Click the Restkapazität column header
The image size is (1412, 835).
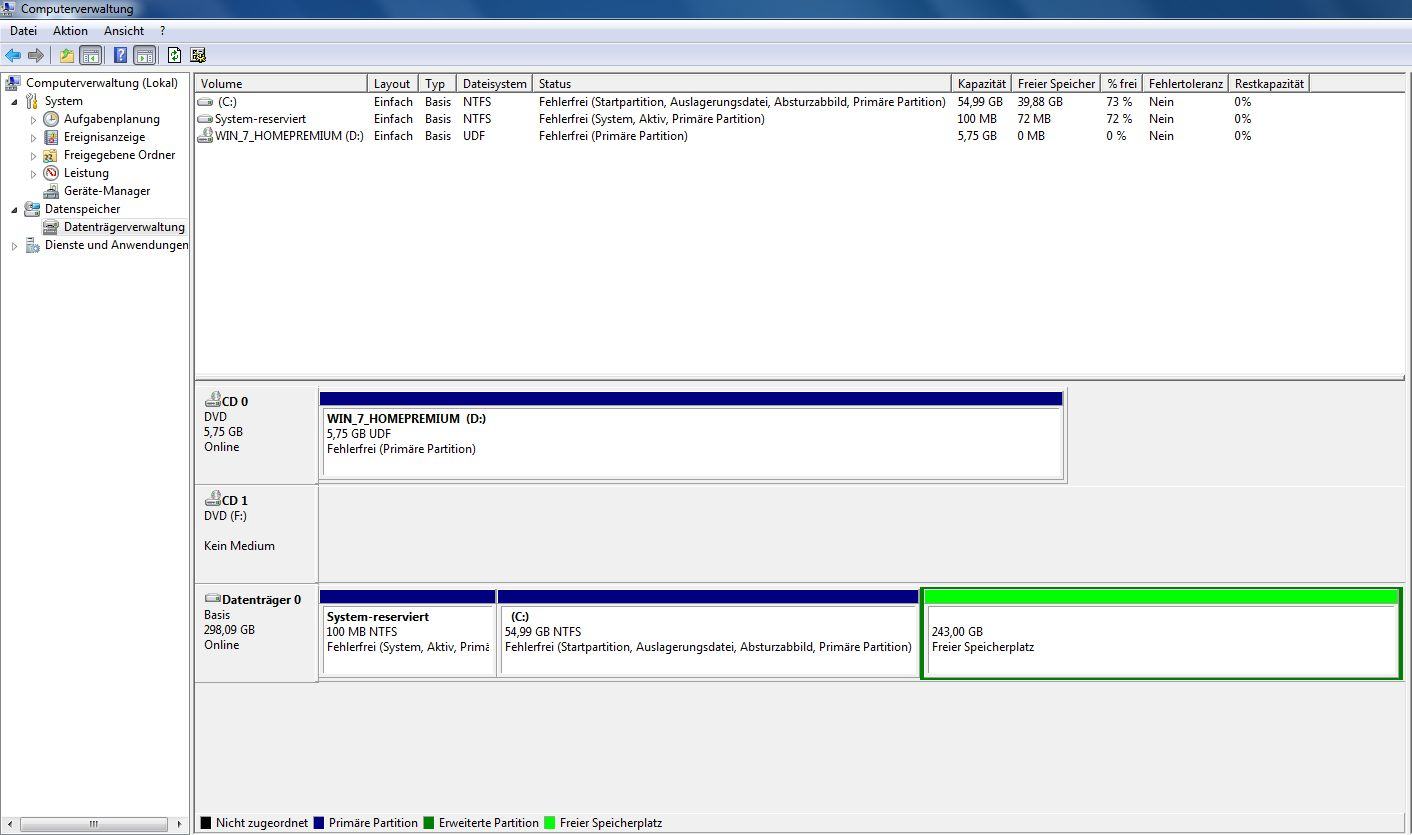(x=1269, y=84)
